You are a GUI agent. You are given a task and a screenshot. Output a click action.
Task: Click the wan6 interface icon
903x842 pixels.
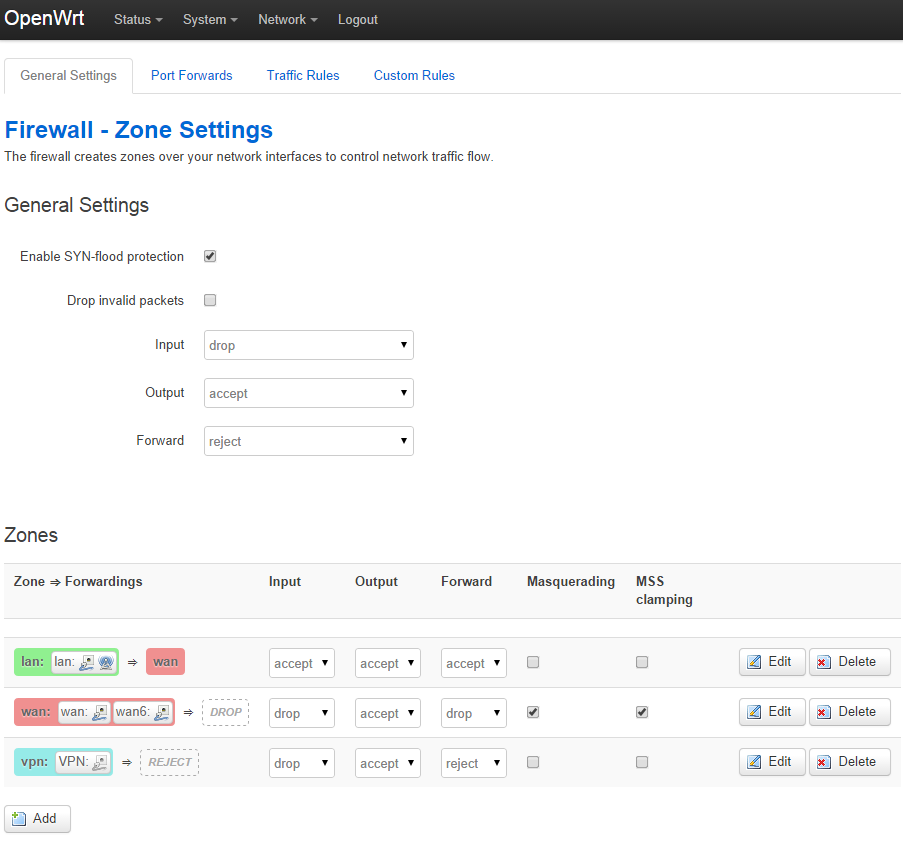point(162,712)
